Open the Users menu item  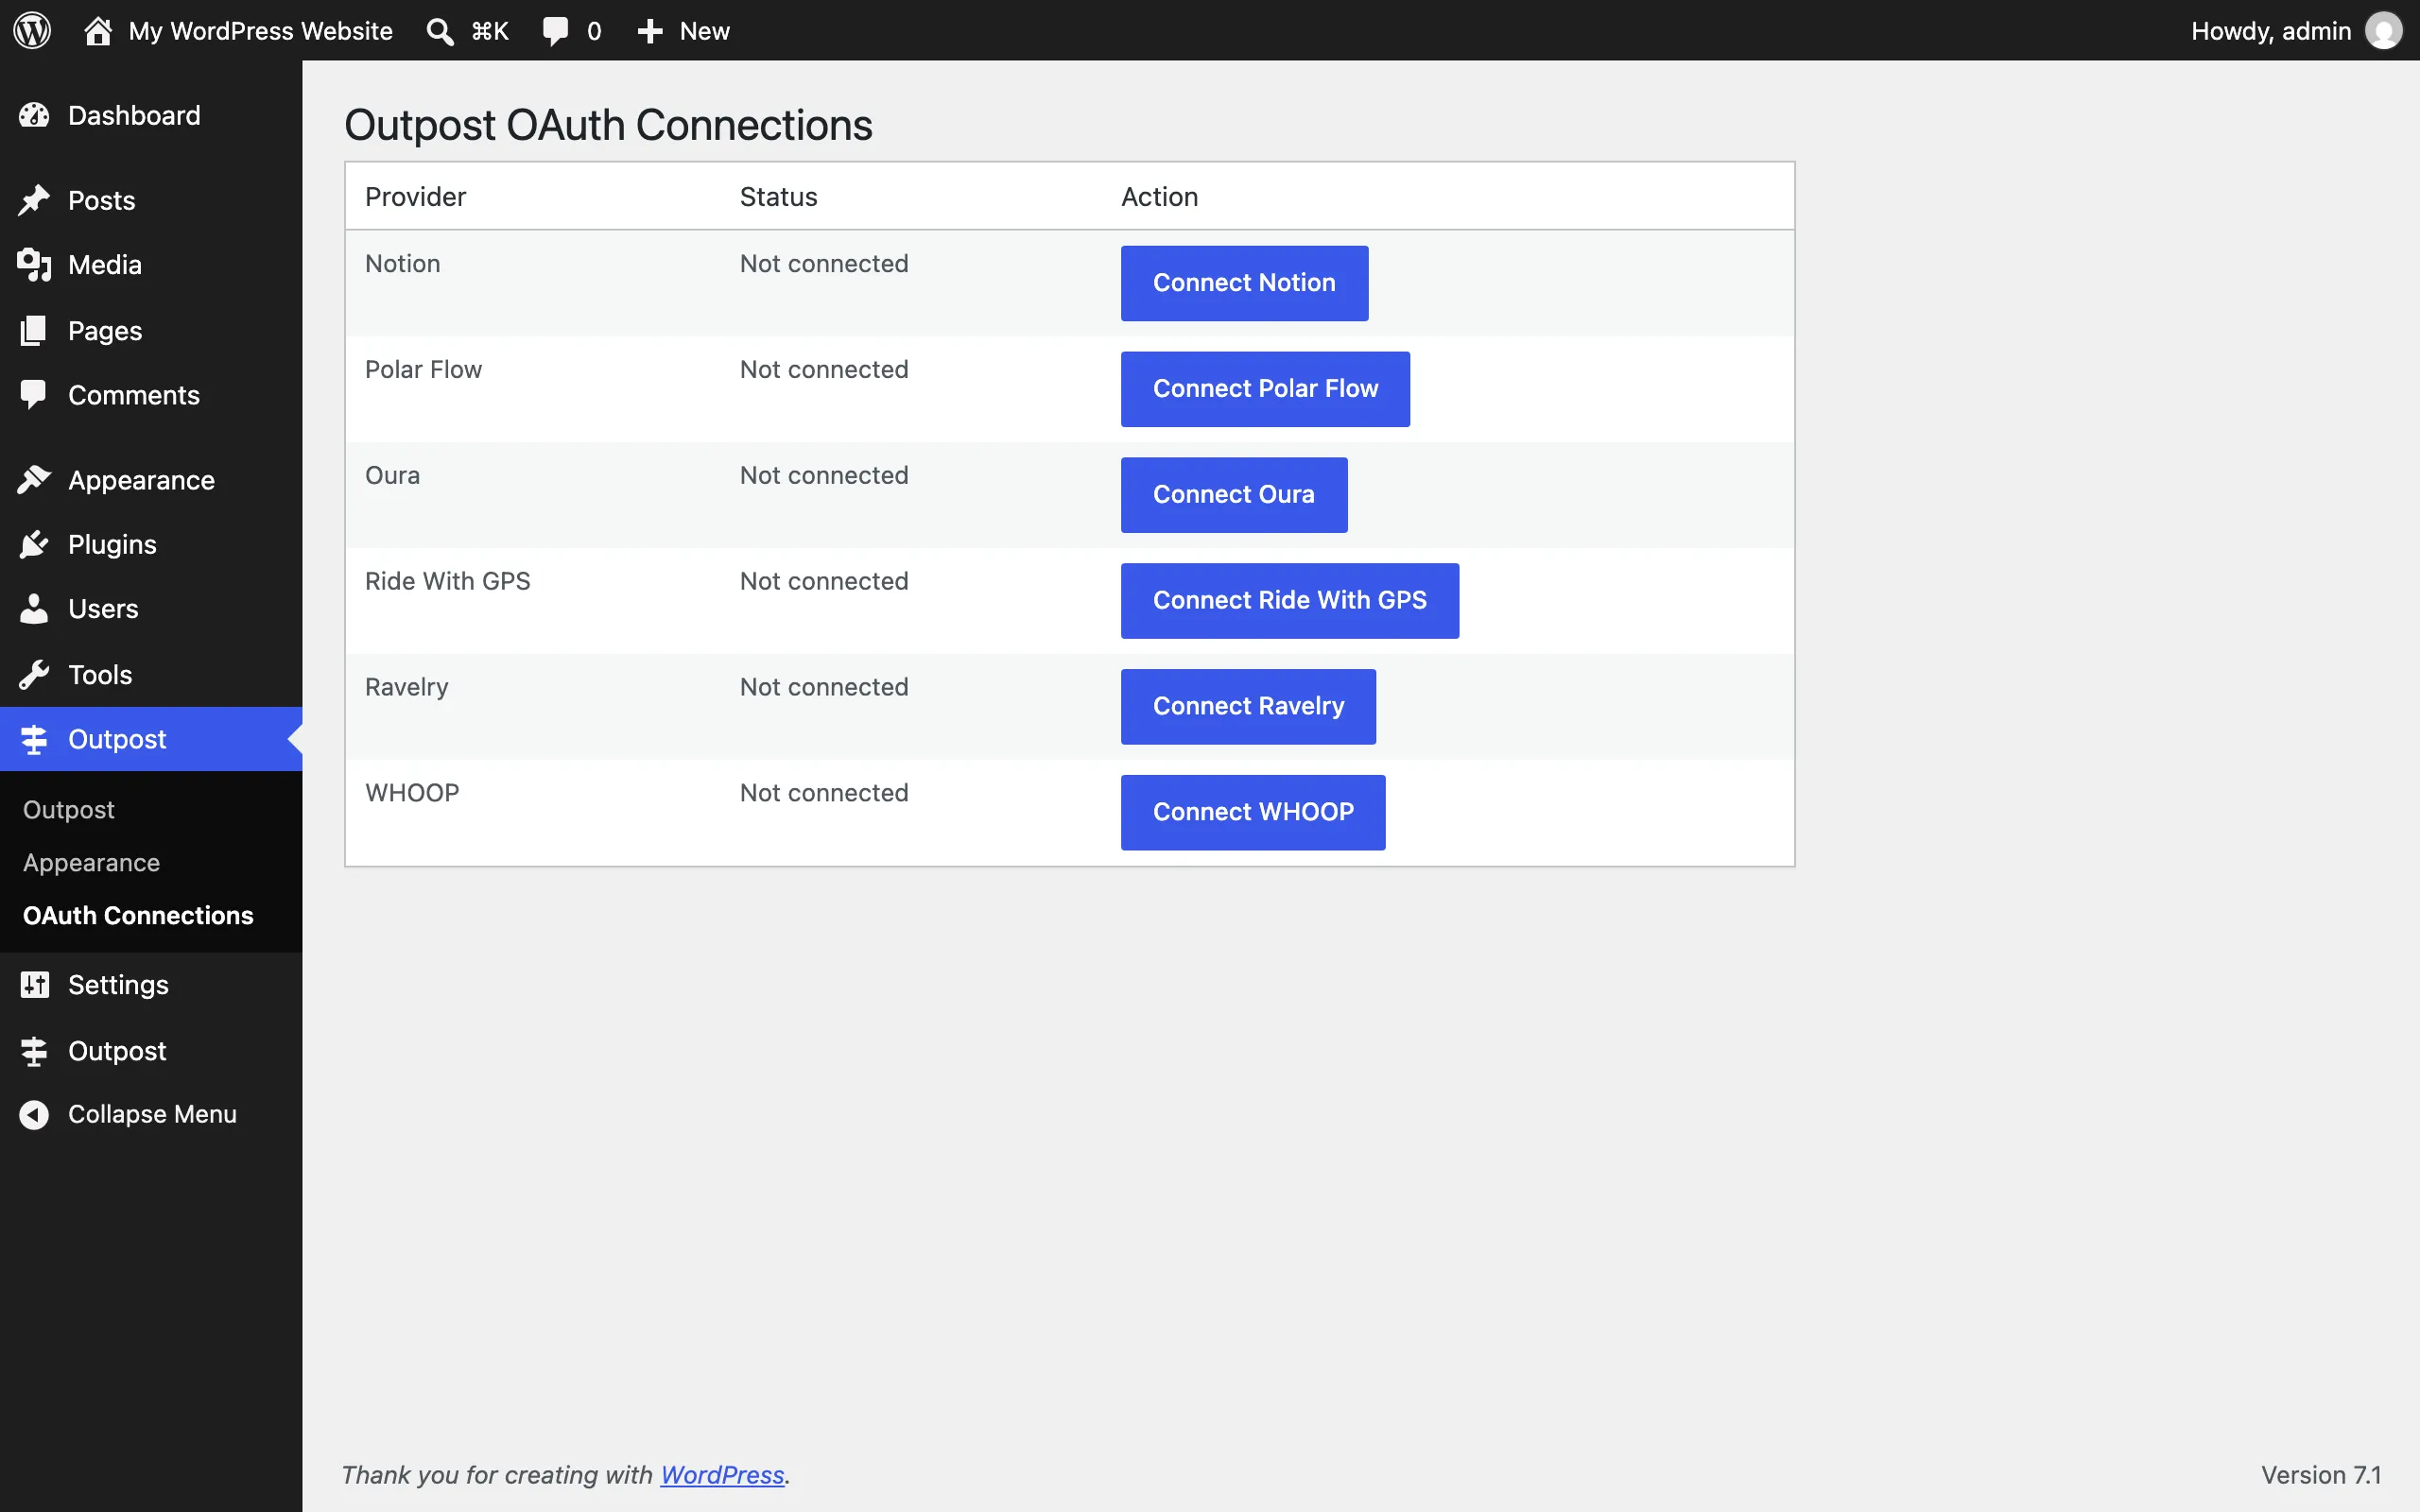151,608
